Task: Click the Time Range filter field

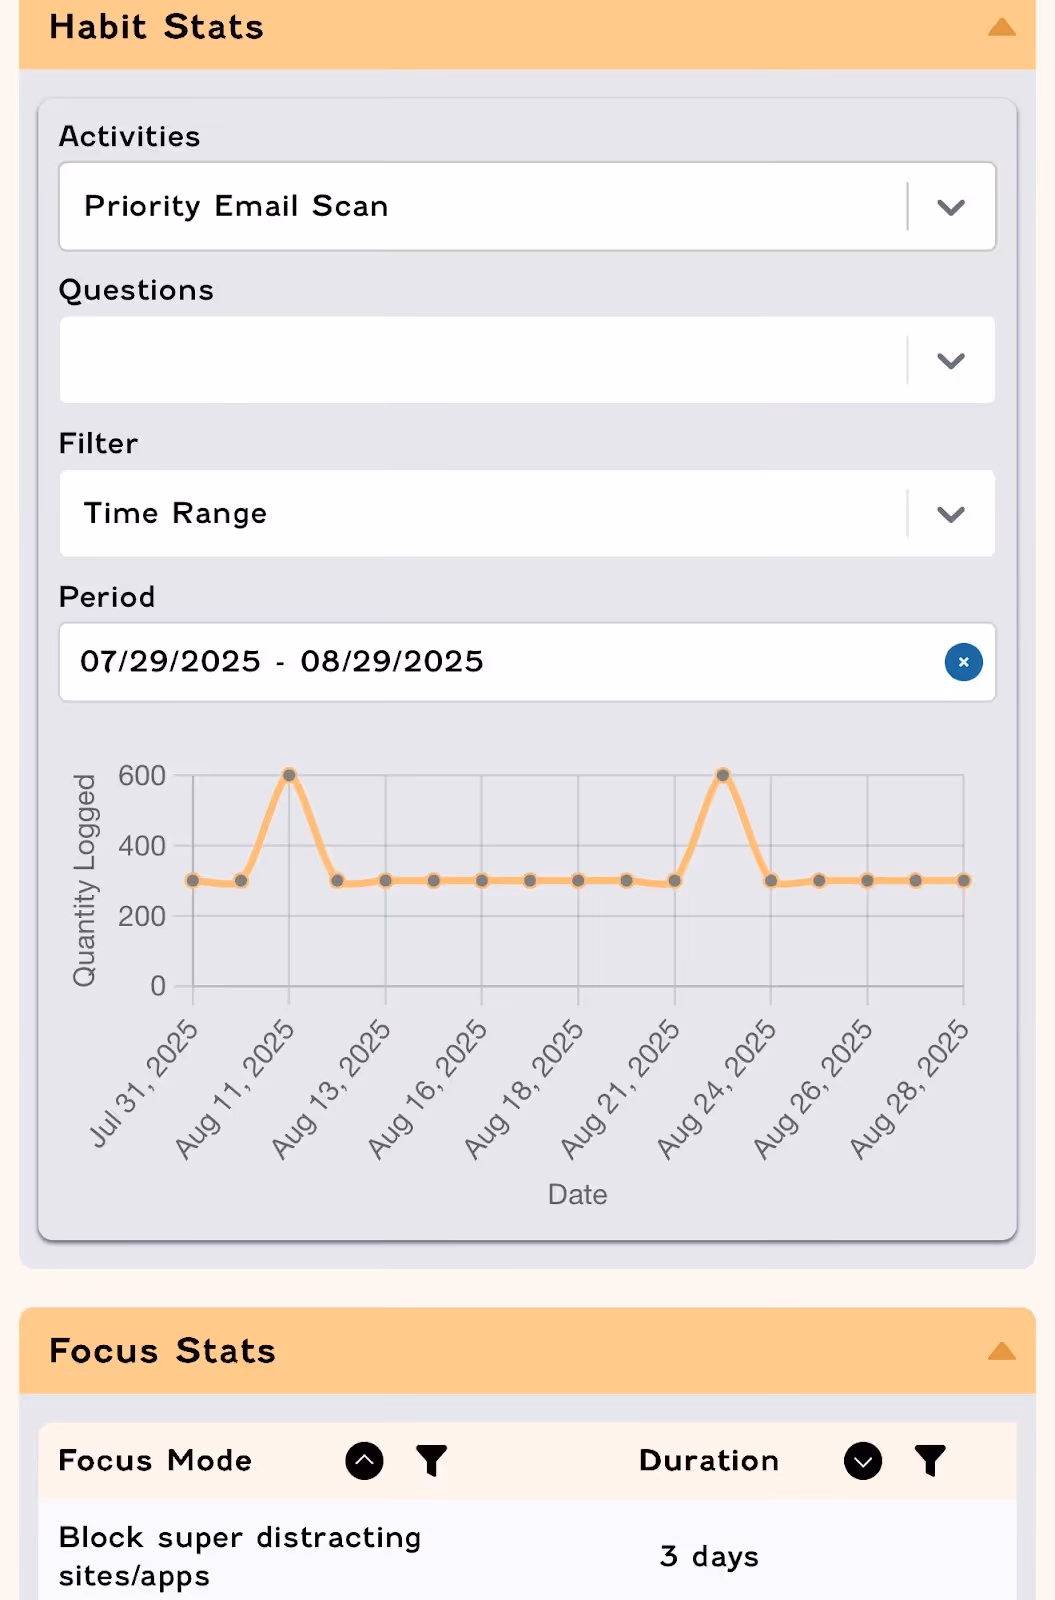Action: pyautogui.click(x=527, y=513)
